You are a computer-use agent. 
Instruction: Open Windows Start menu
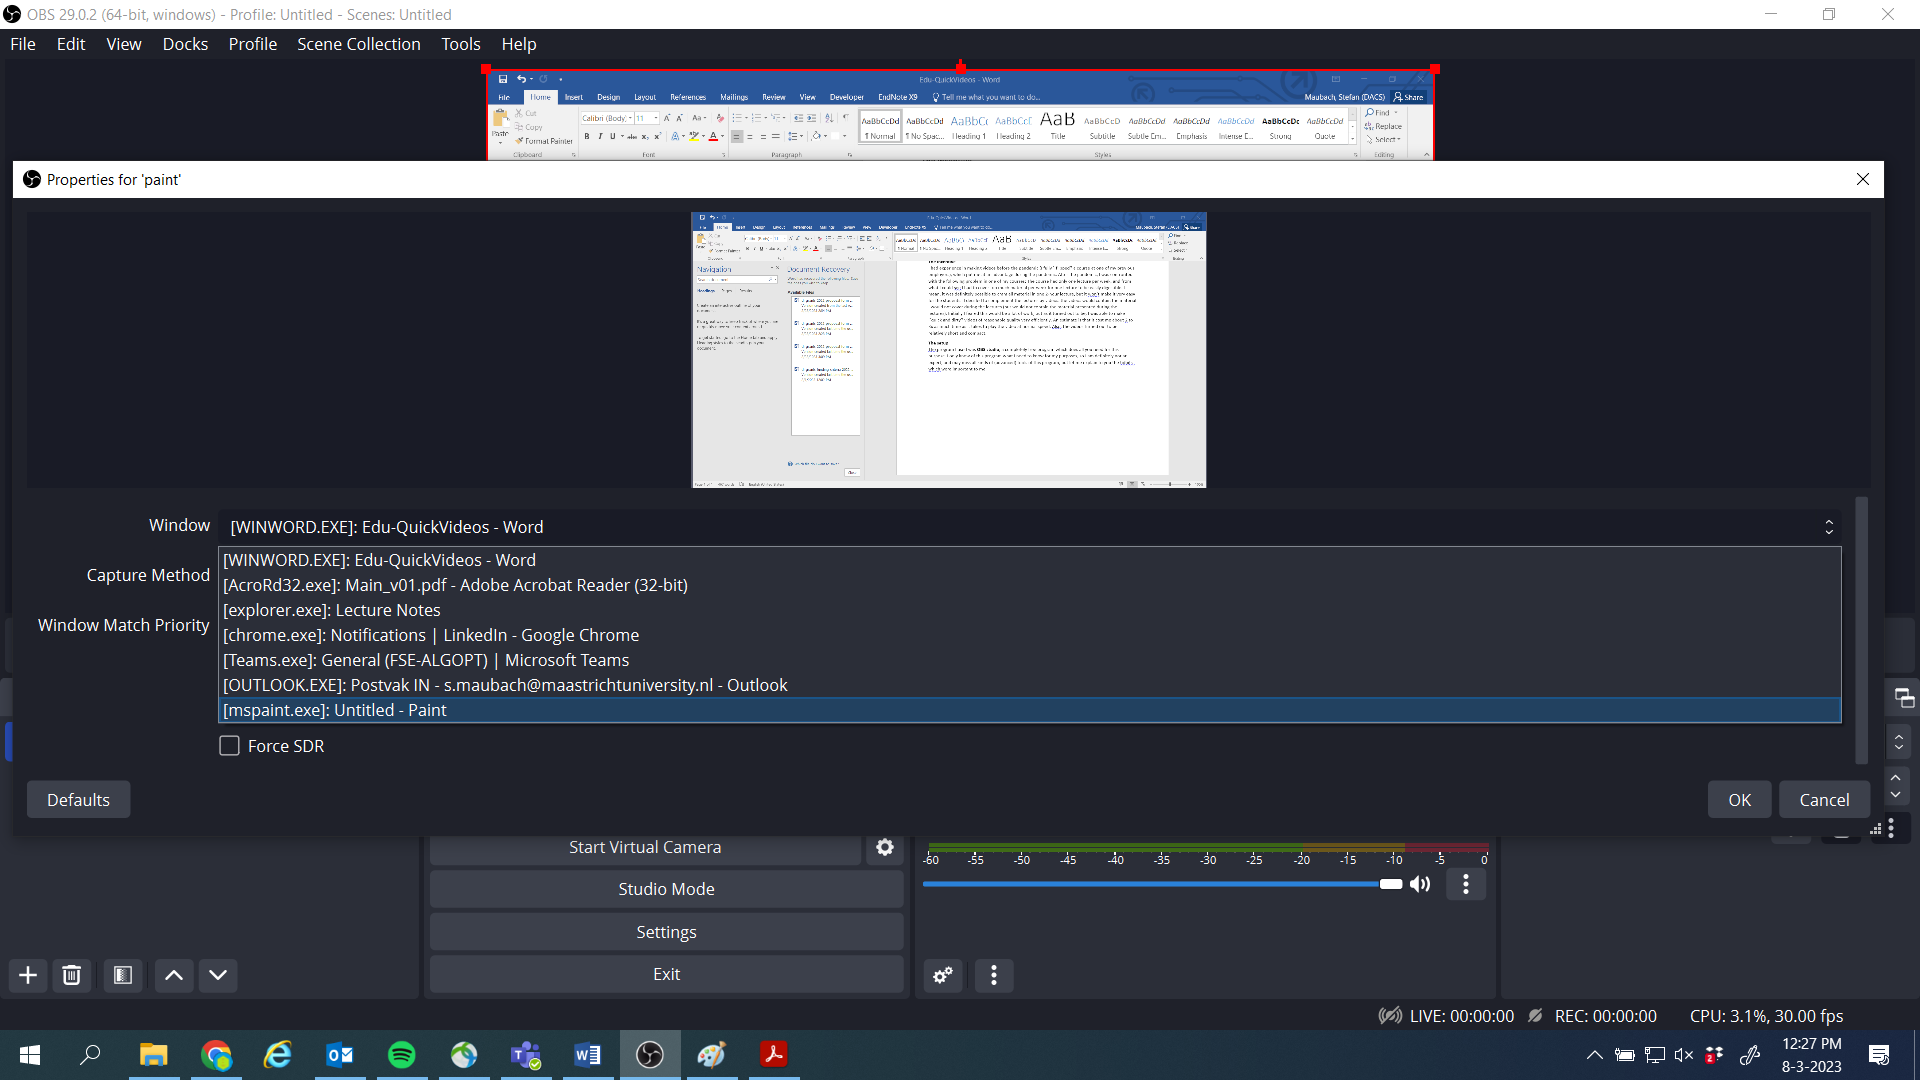click(x=30, y=1055)
